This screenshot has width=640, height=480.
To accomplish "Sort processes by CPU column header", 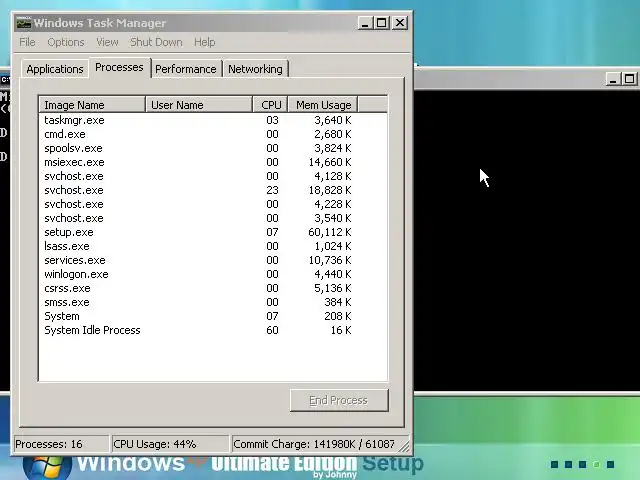I will click(x=270, y=105).
